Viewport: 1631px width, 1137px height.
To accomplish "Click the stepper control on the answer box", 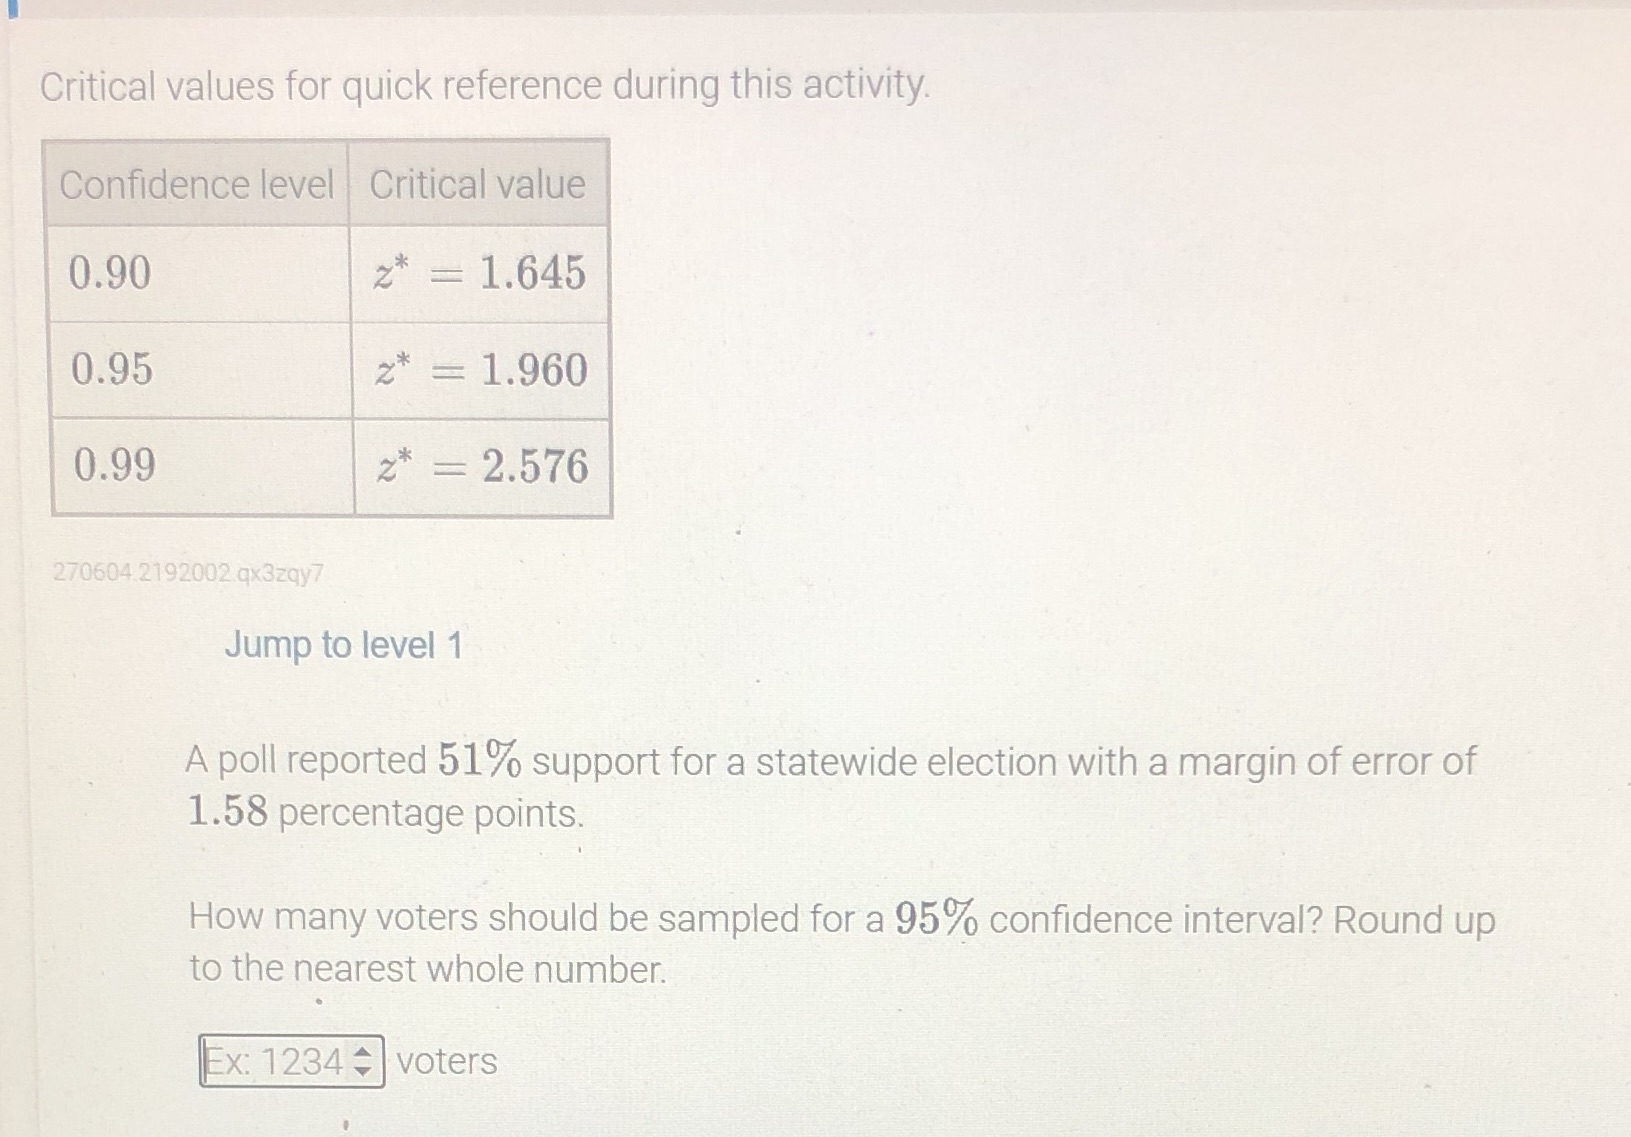I will coord(363,1061).
